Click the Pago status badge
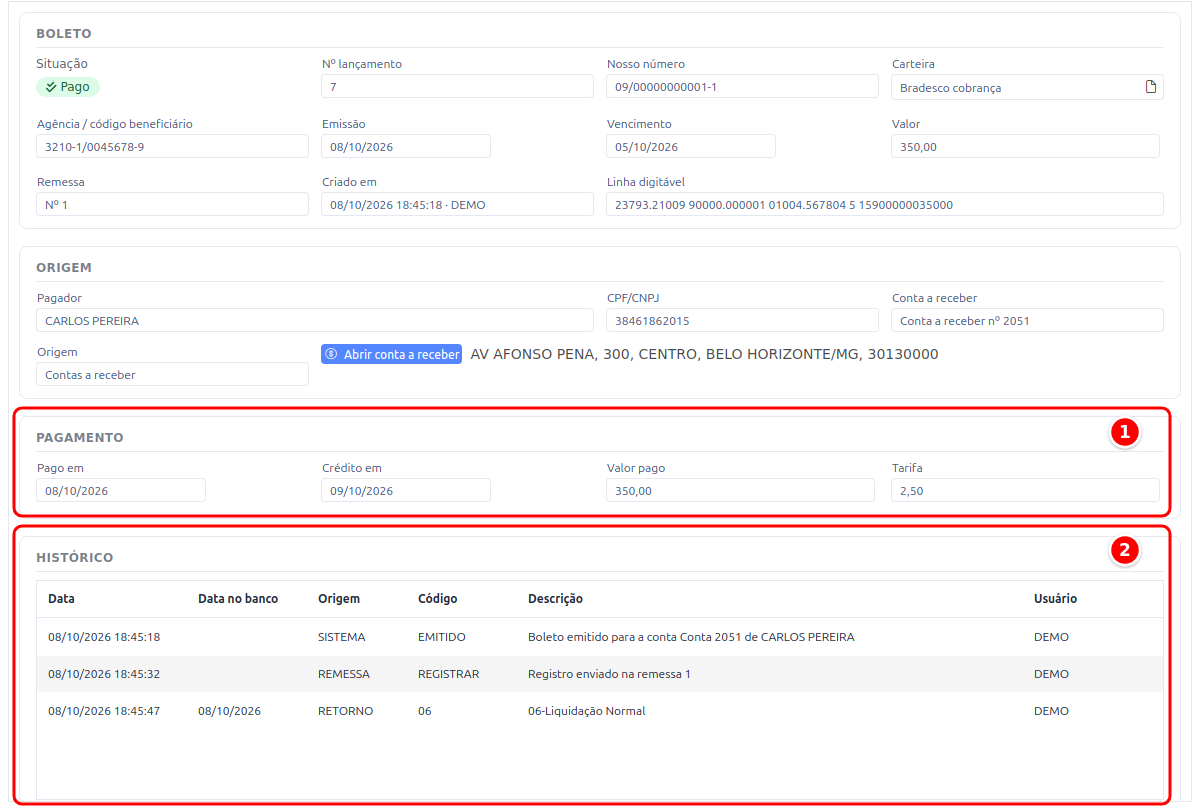This screenshot has height=810, width=1200. 68,87
